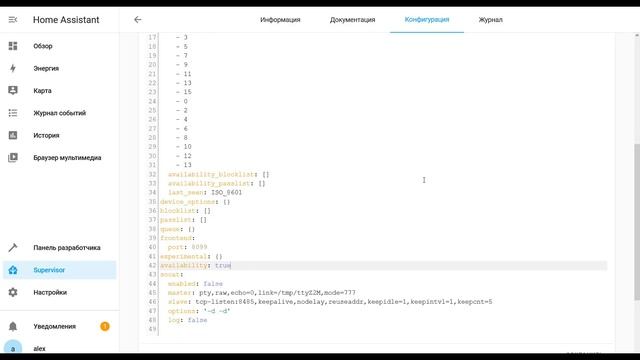
Task: Click the 'slave: tcp-listen:8485' line
Action: (x=330, y=302)
